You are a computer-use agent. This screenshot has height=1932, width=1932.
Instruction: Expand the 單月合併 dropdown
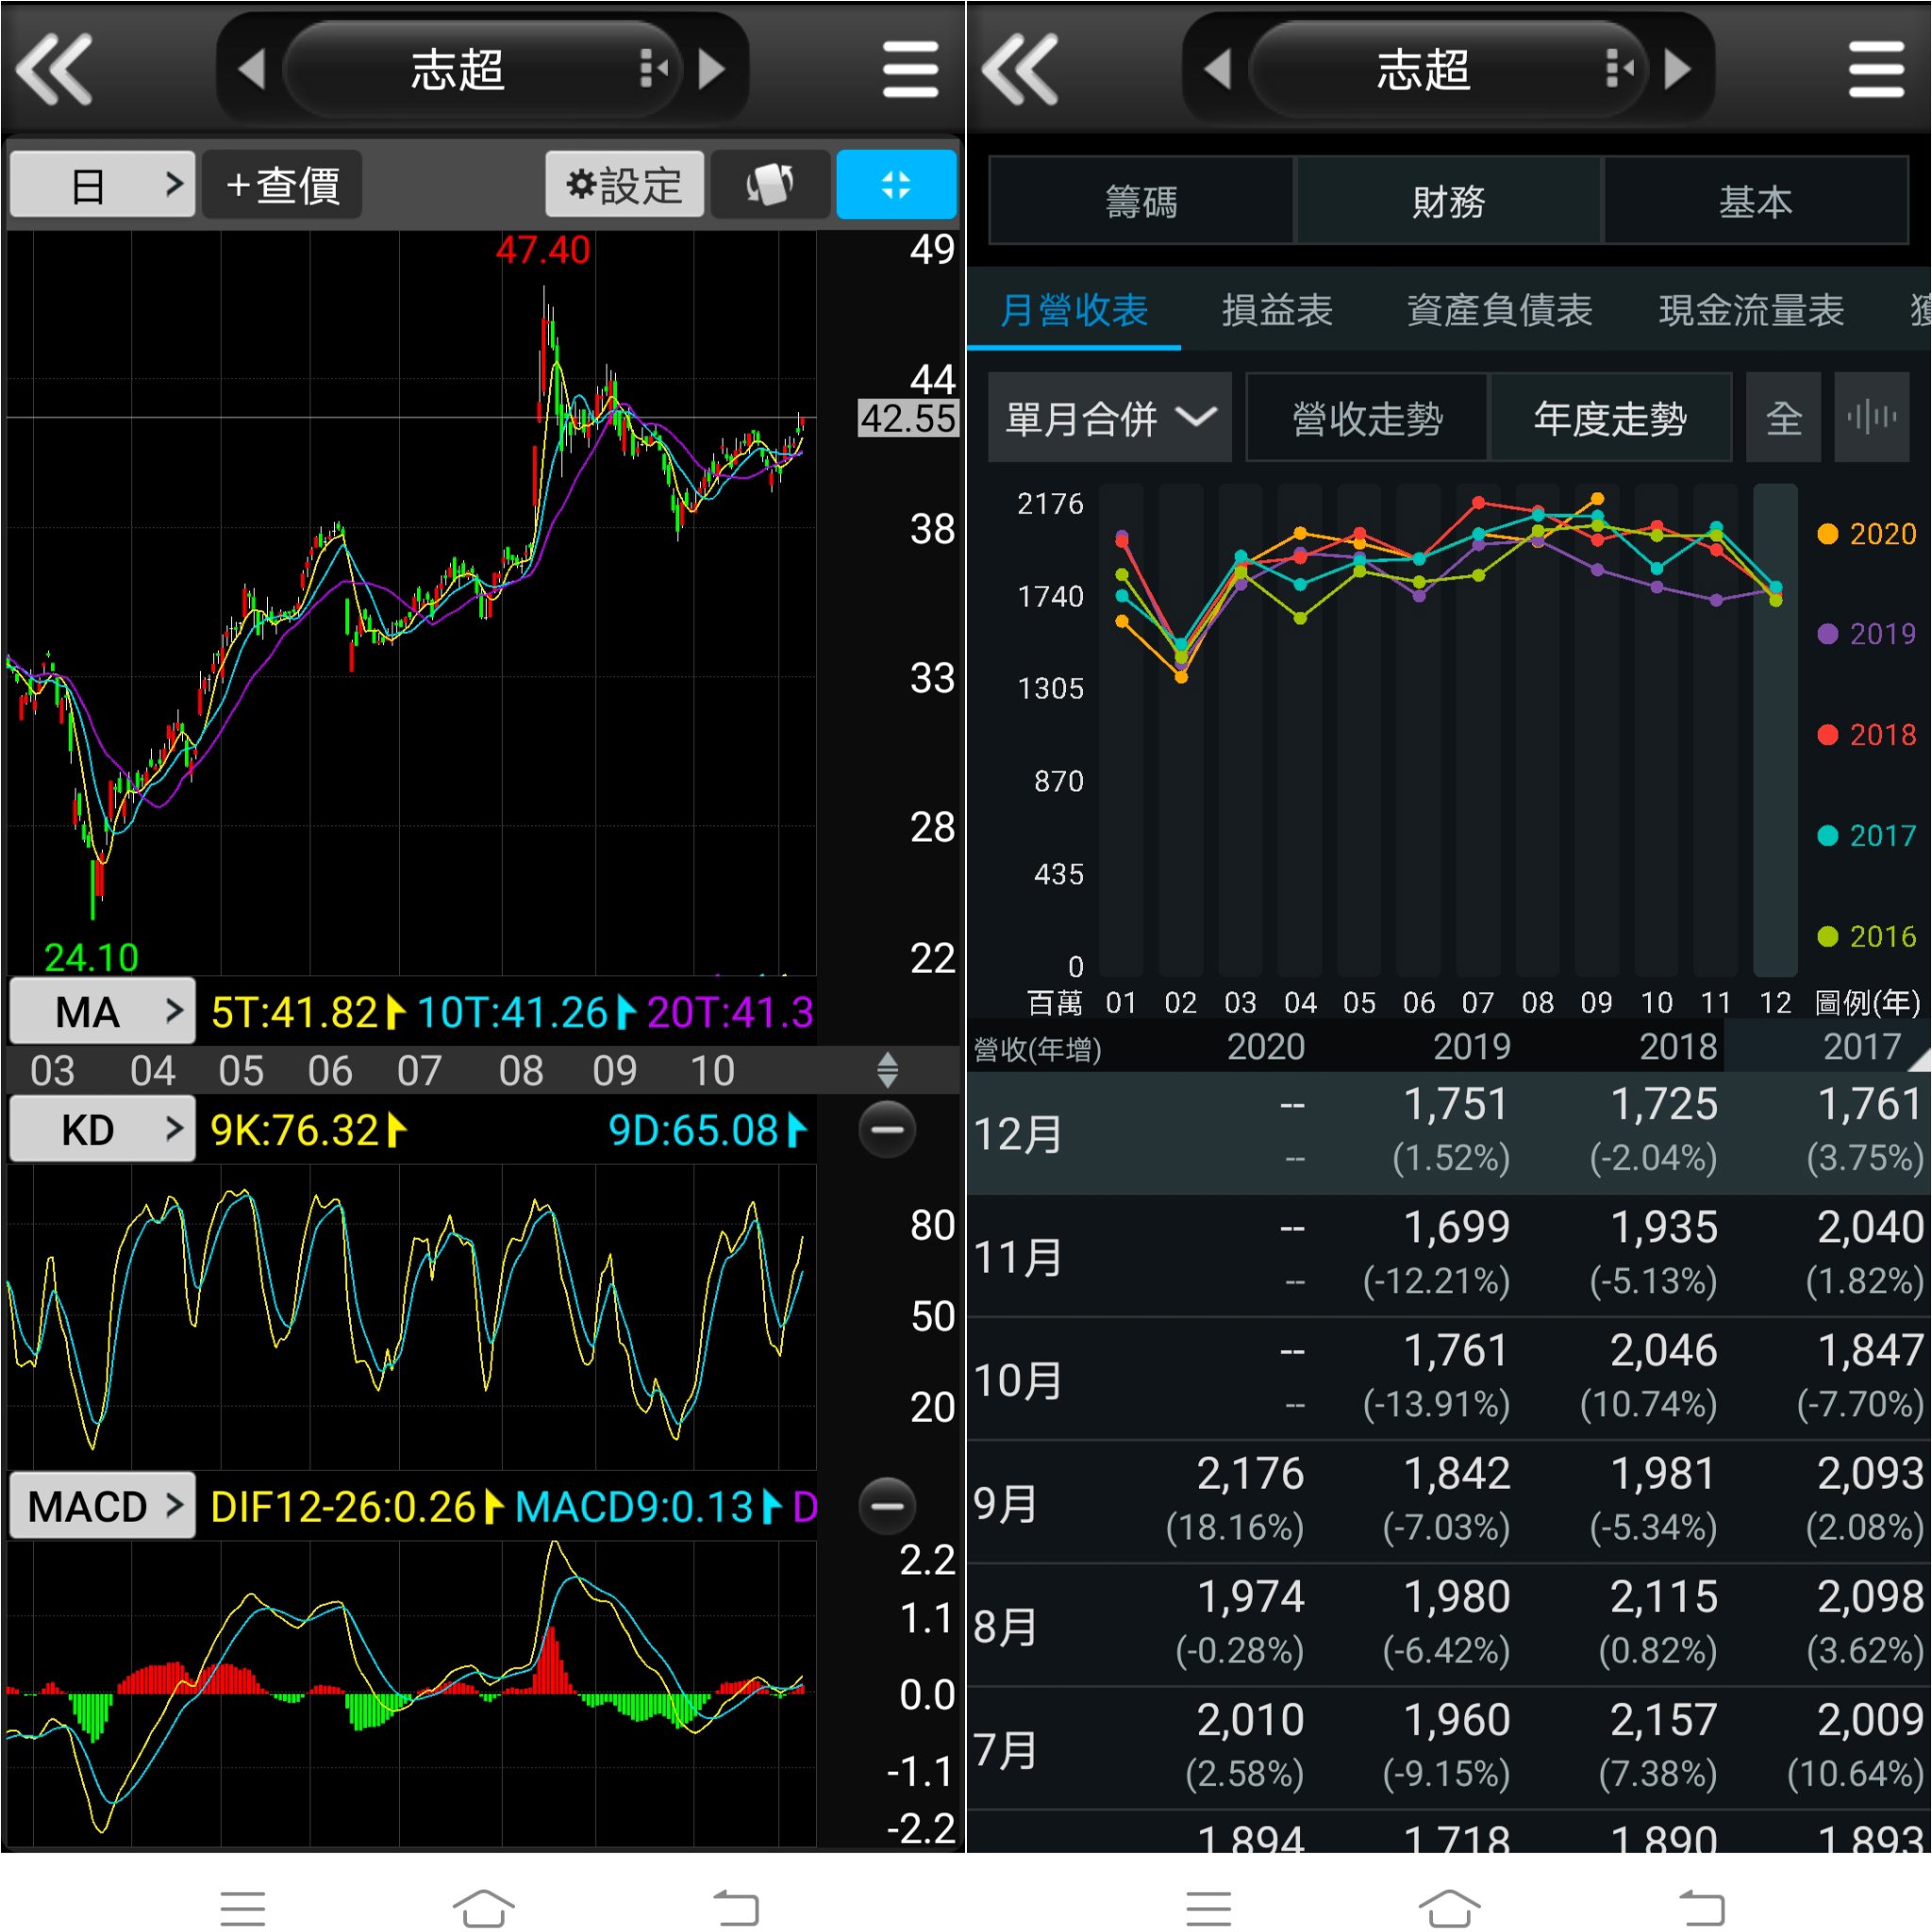tap(1109, 418)
